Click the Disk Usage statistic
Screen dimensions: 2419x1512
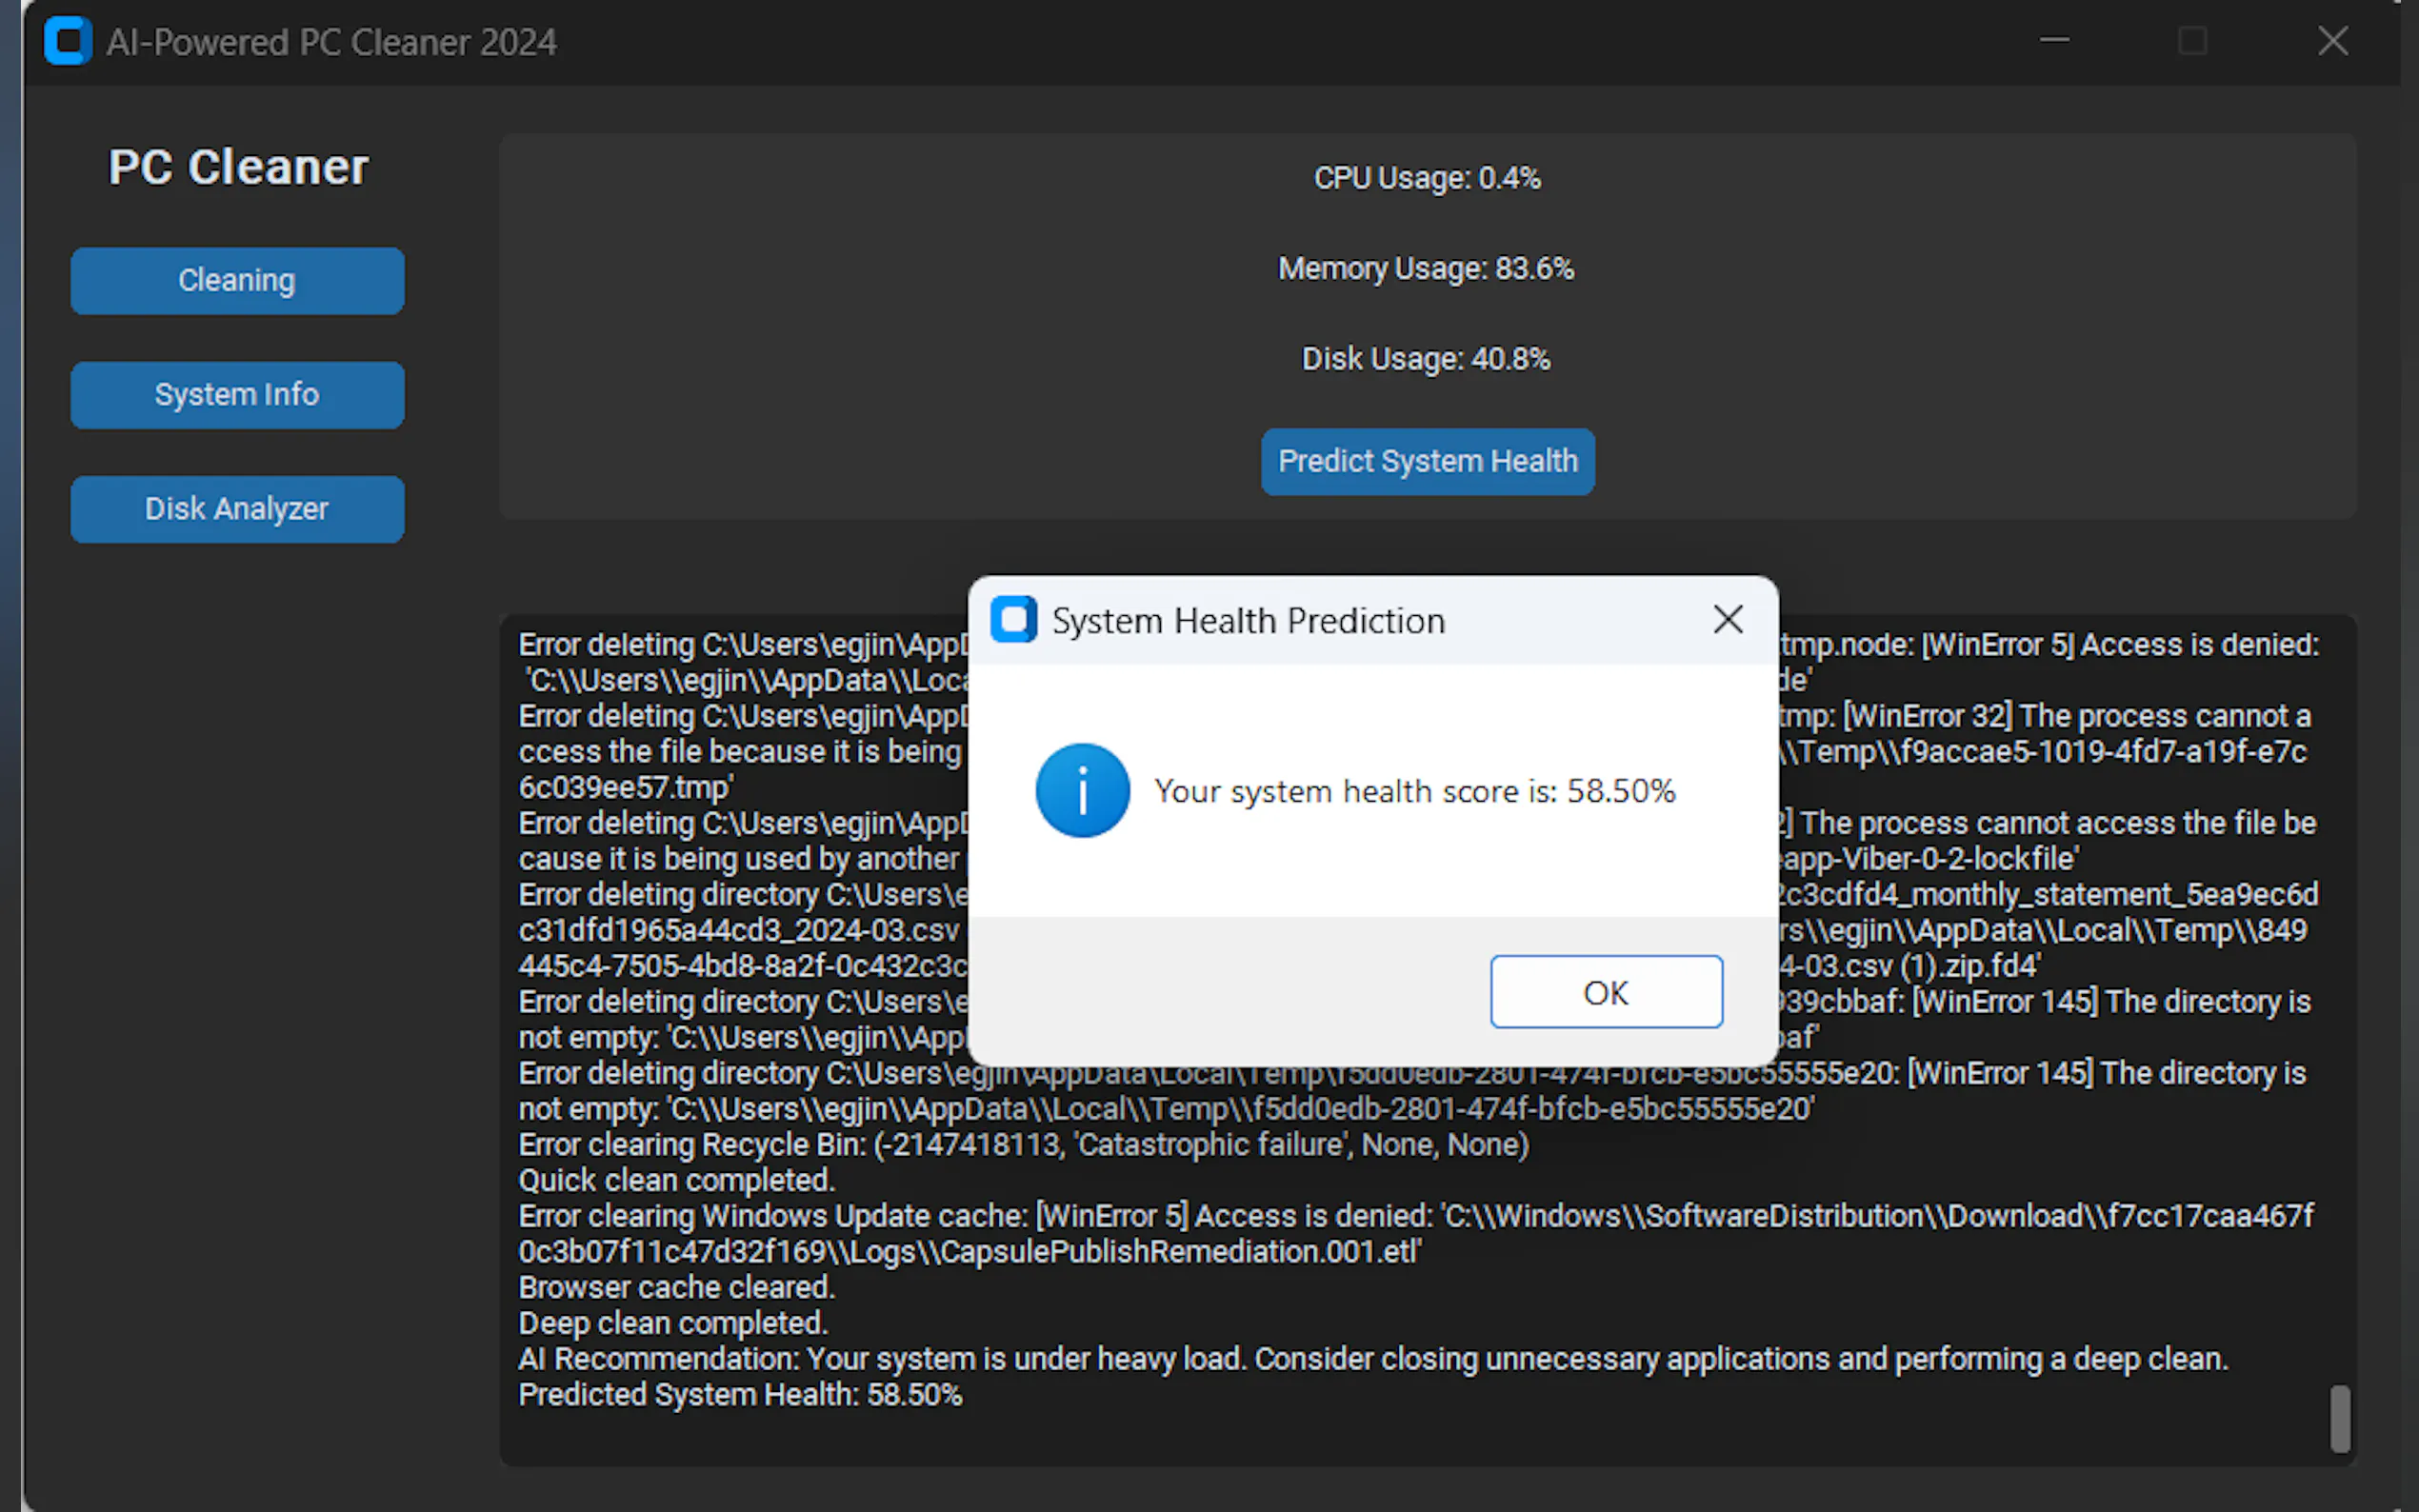coord(1426,358)
